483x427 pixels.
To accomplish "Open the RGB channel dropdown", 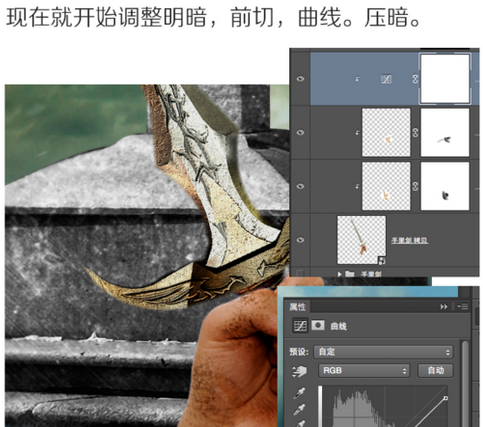I will tap(364, 371).
